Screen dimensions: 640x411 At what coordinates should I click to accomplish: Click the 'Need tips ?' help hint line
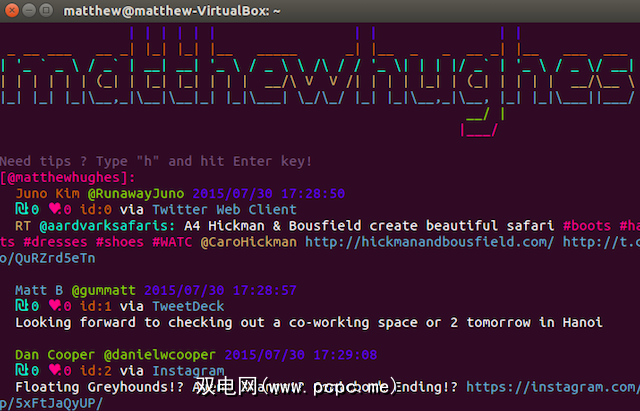(156, 161)
